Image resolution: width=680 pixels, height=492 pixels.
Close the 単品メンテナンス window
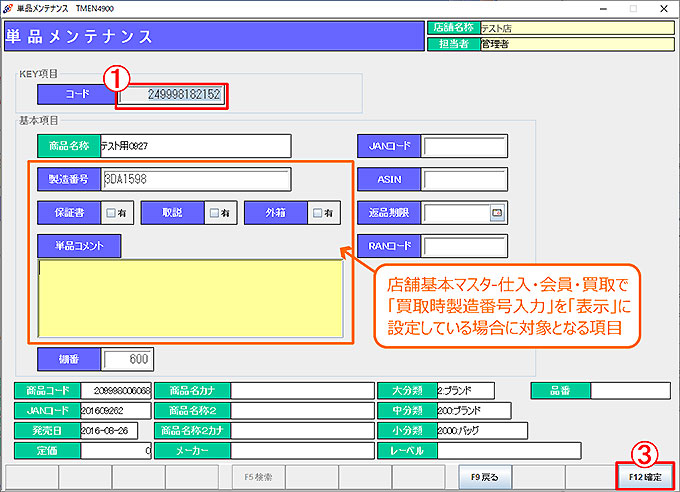tap(664, 8)
